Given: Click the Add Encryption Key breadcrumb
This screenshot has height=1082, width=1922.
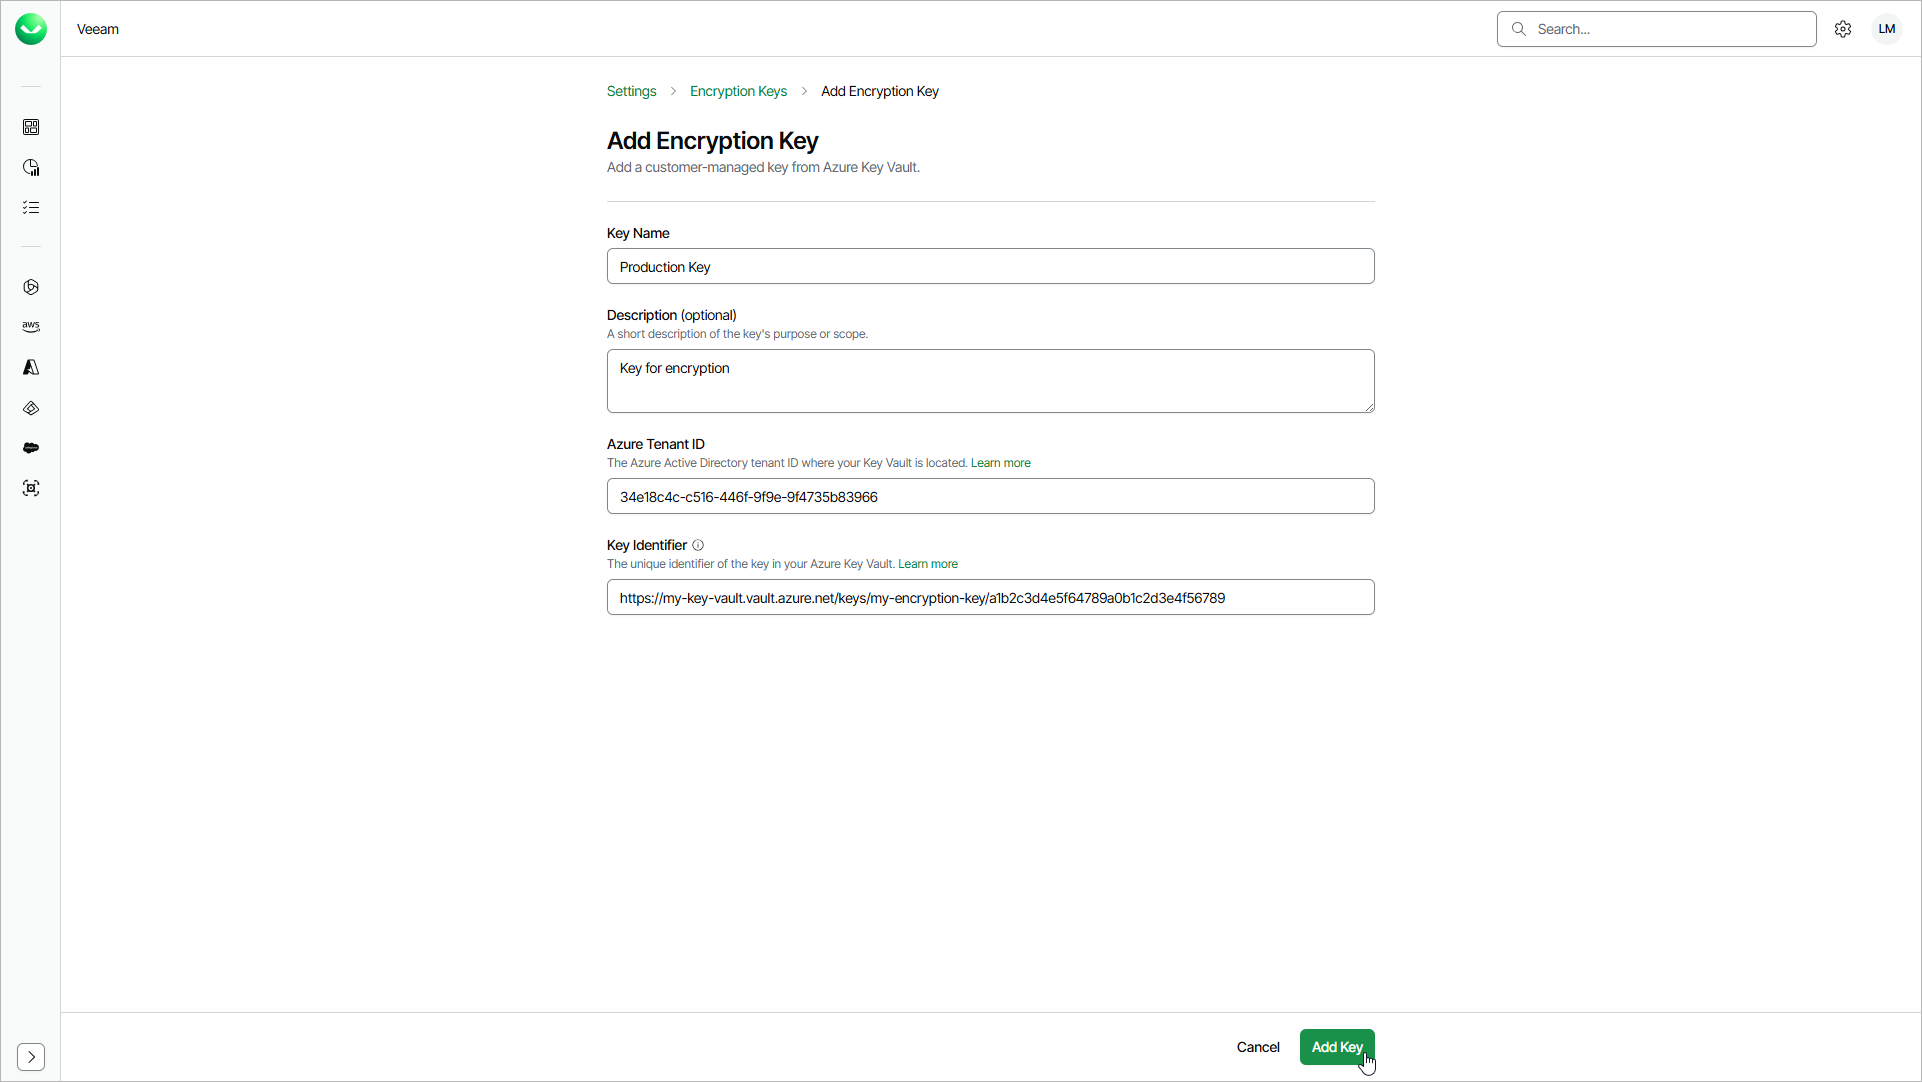Looking at the screenshot, I should pyautogui.click(x=880, y=91).
